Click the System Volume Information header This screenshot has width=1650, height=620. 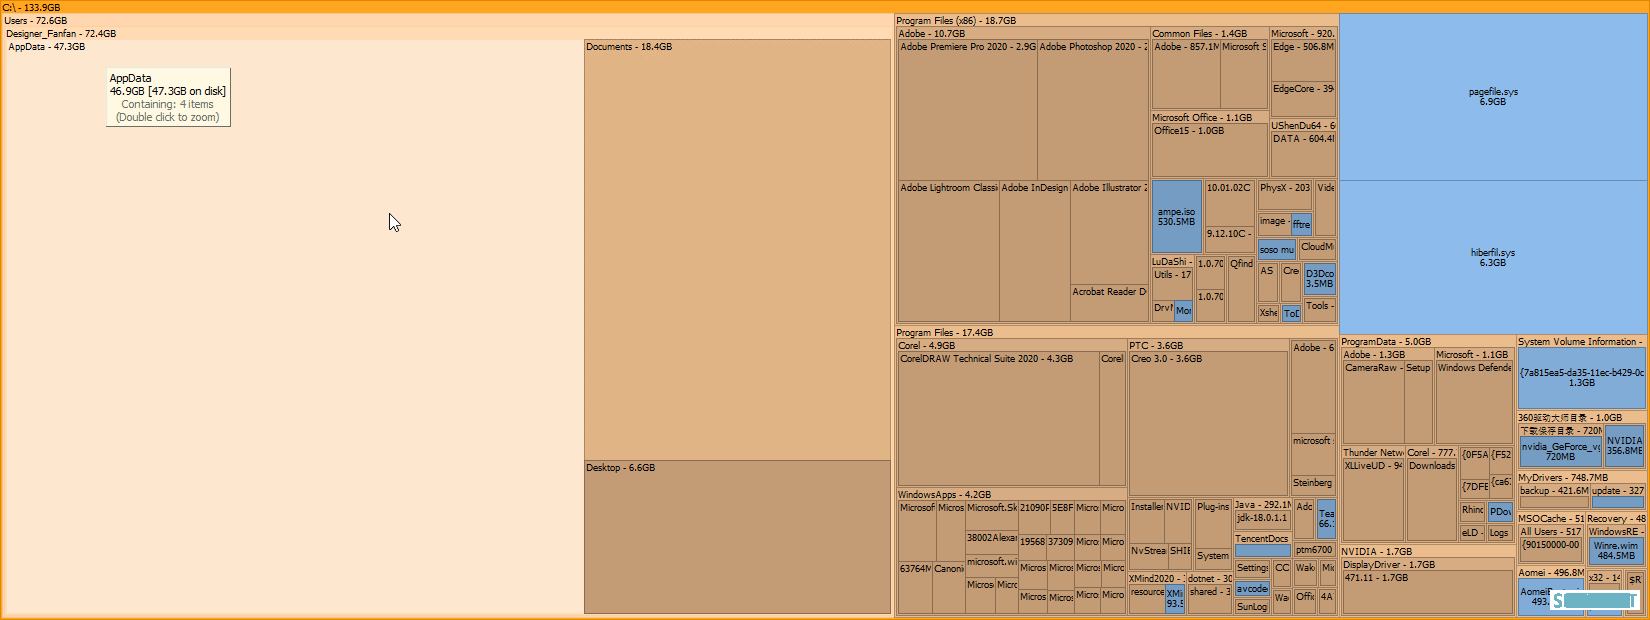point(1581,341)
